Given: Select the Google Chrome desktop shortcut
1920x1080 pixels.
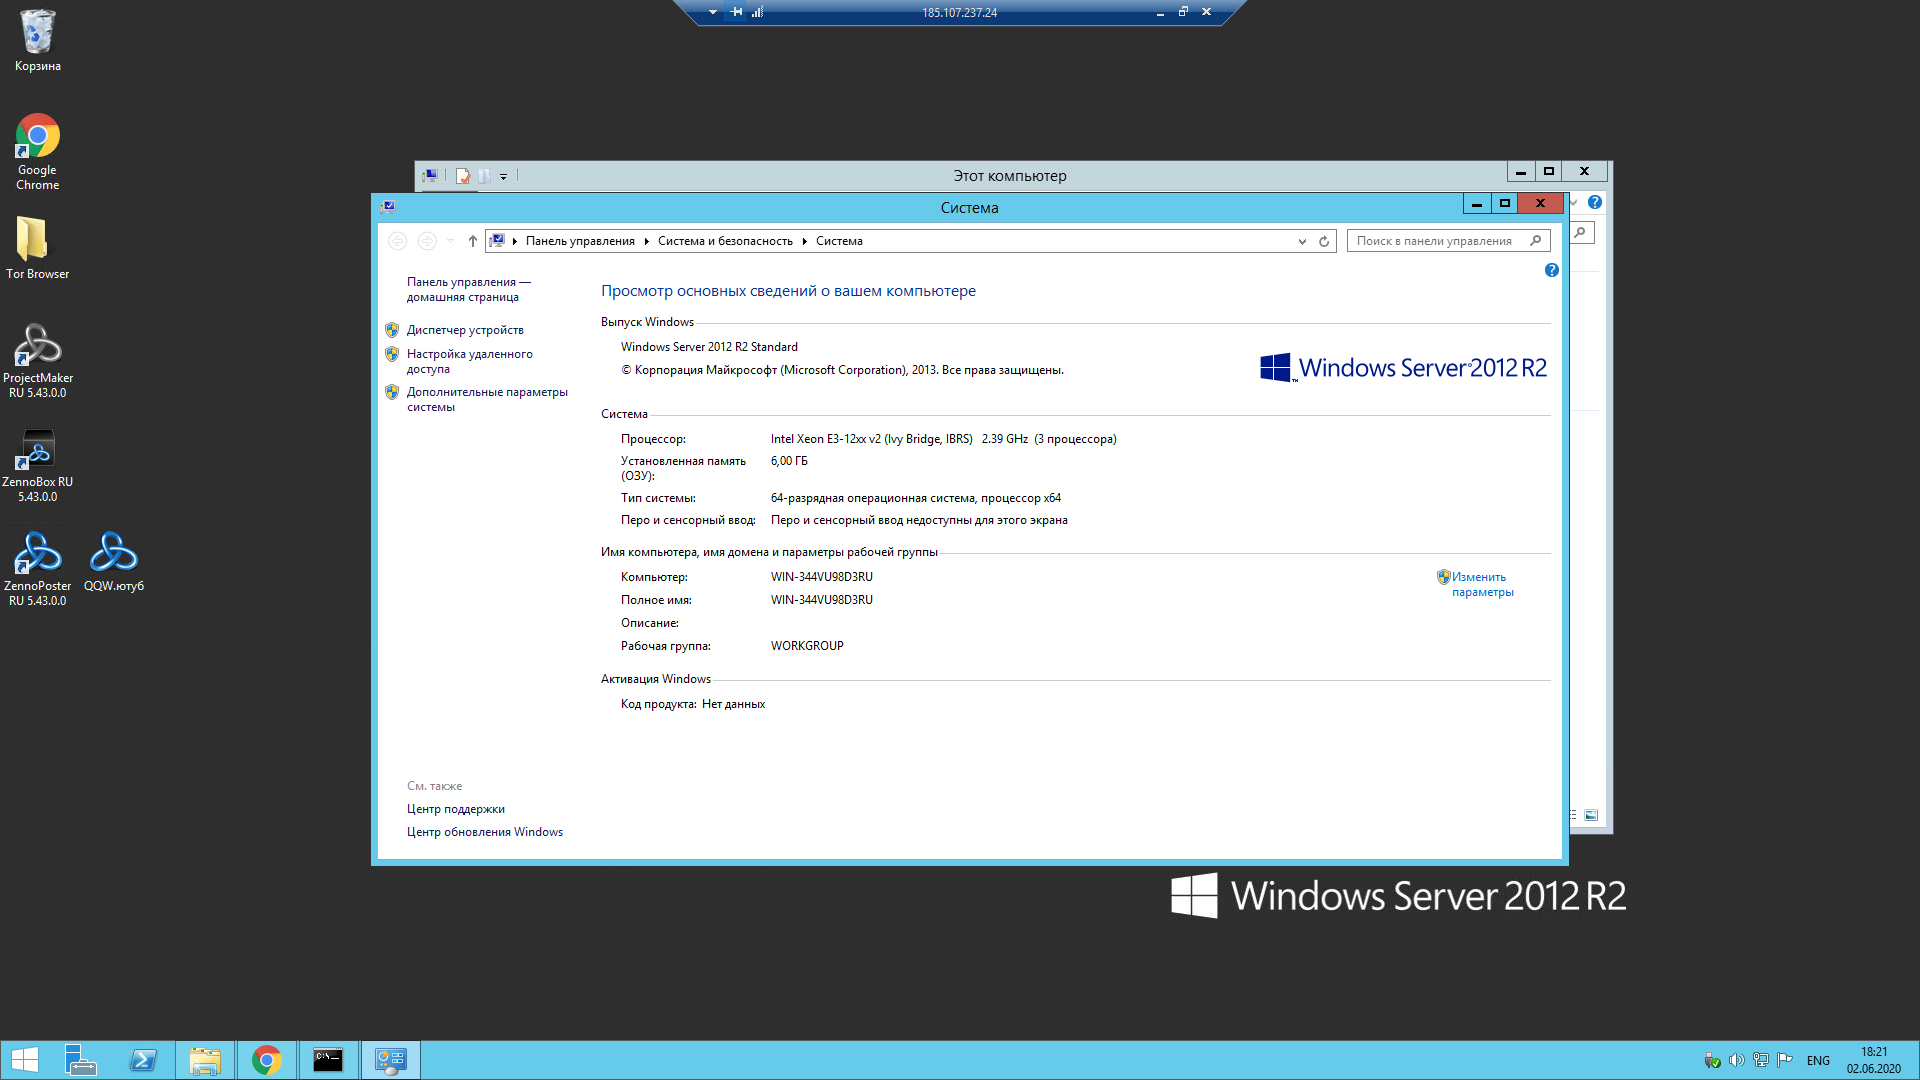Looking at the screenshot, I should (37, 151).
